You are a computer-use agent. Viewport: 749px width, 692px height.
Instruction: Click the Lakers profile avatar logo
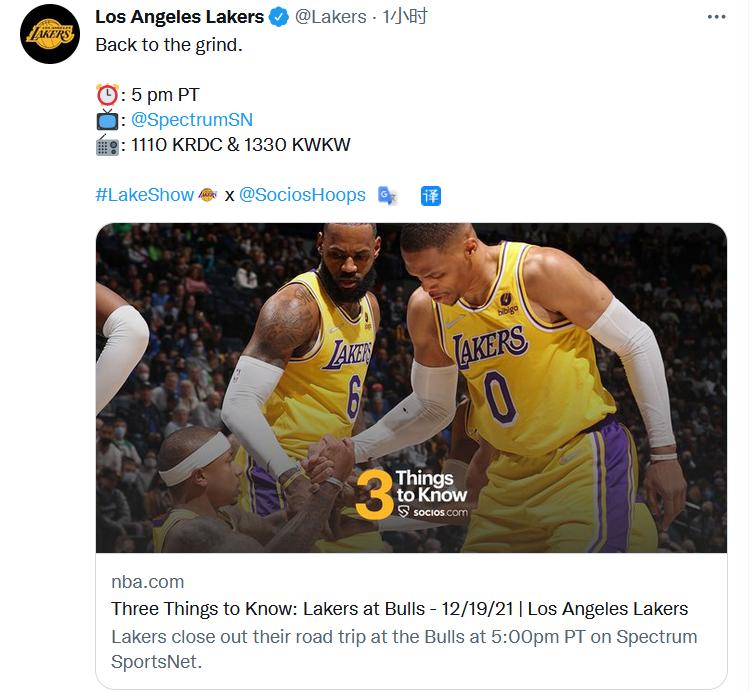click(x=50, y=34)
